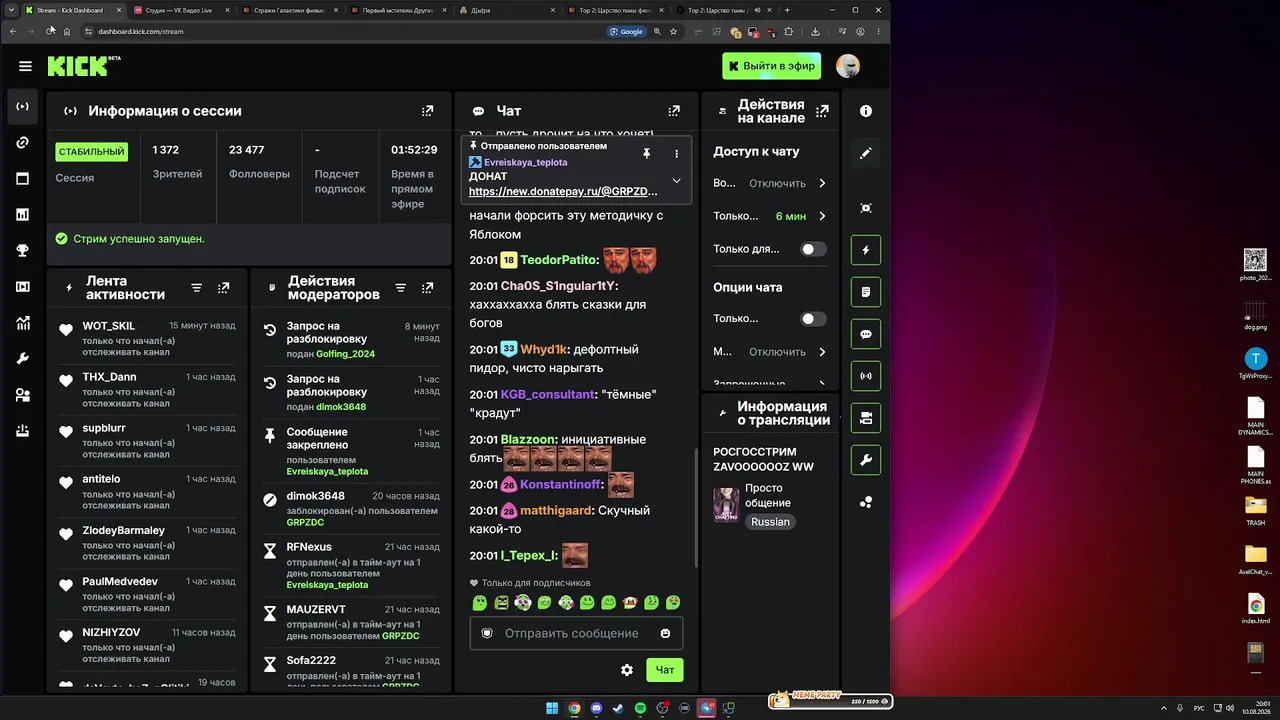Click the 'Просто общение' category thumbnail
Image resolution: width=1280 pixels, height=720 pixels.
click(726, 505)
